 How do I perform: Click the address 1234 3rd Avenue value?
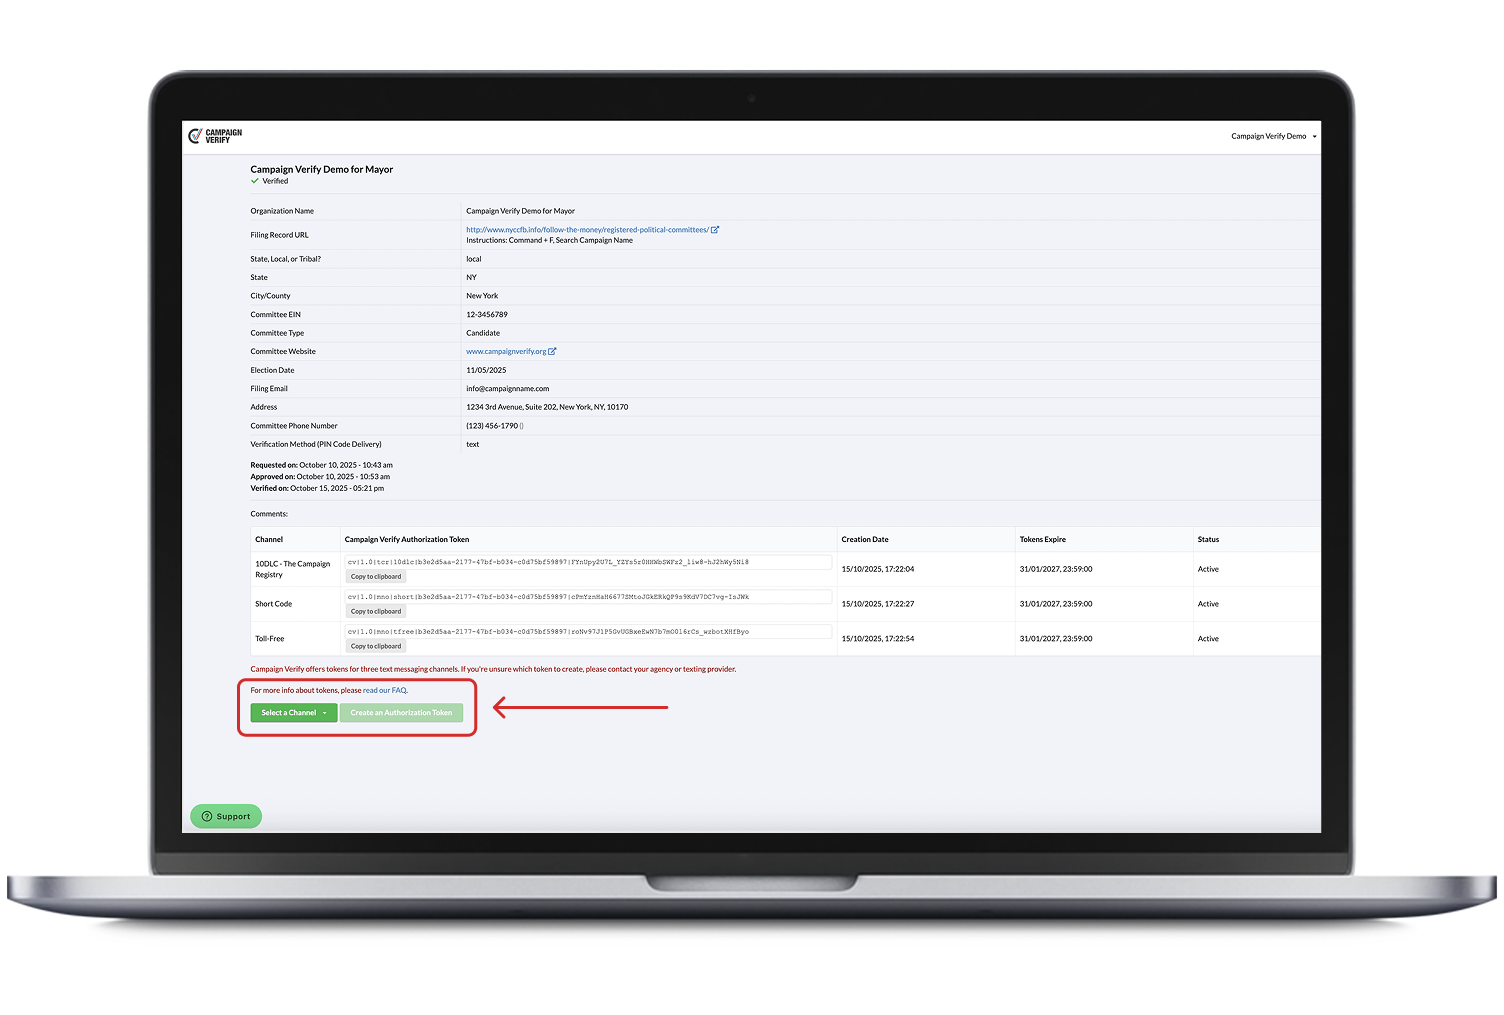tap(547, 407)
